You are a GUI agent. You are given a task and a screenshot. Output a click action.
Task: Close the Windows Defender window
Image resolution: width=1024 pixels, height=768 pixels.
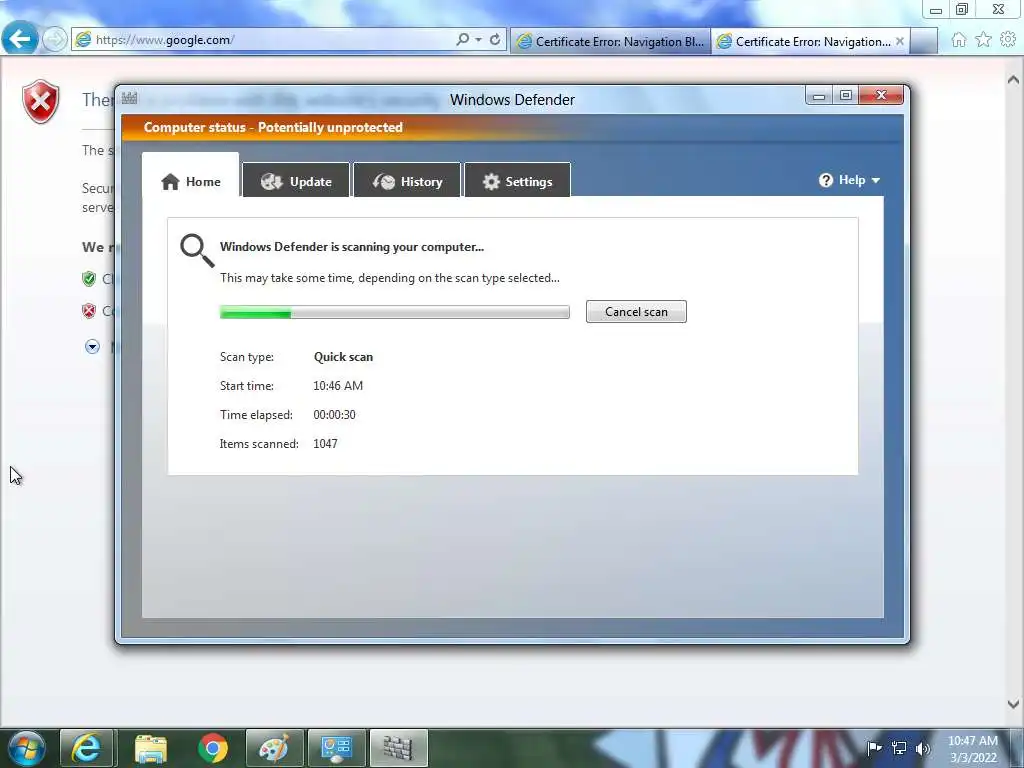(881, 95)
